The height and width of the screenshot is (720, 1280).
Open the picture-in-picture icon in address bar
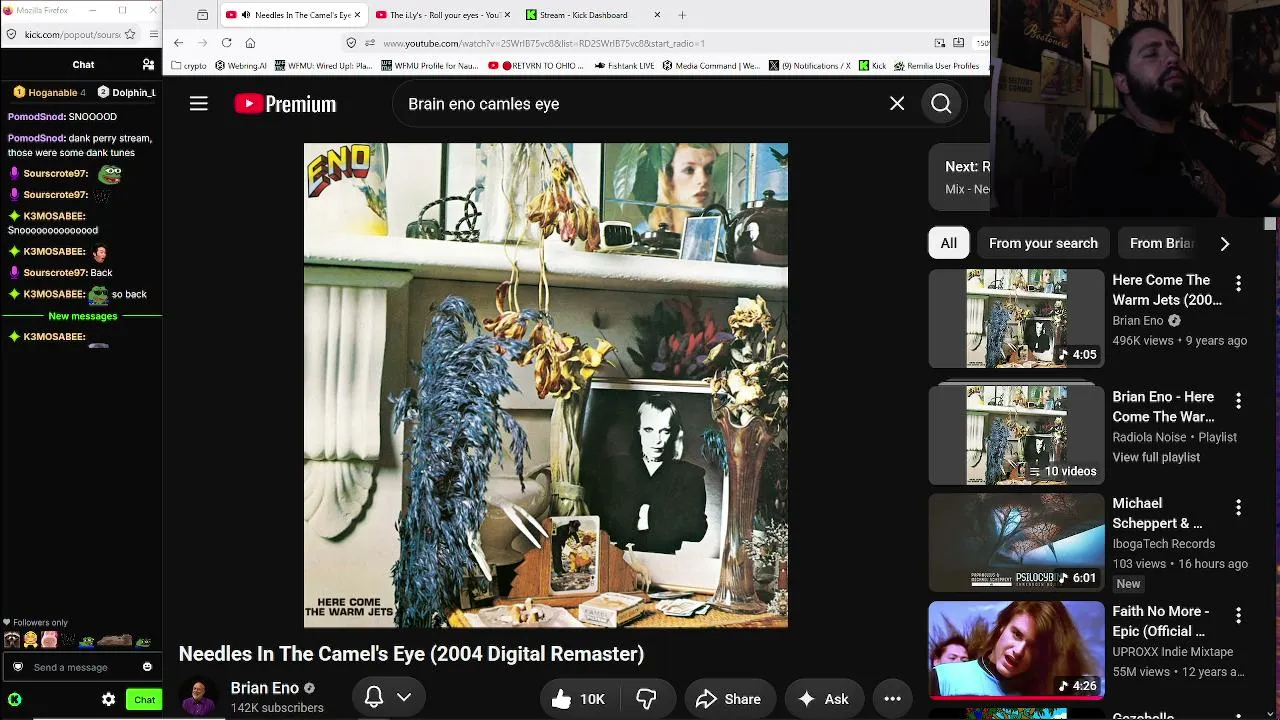[x=940, y=43]
